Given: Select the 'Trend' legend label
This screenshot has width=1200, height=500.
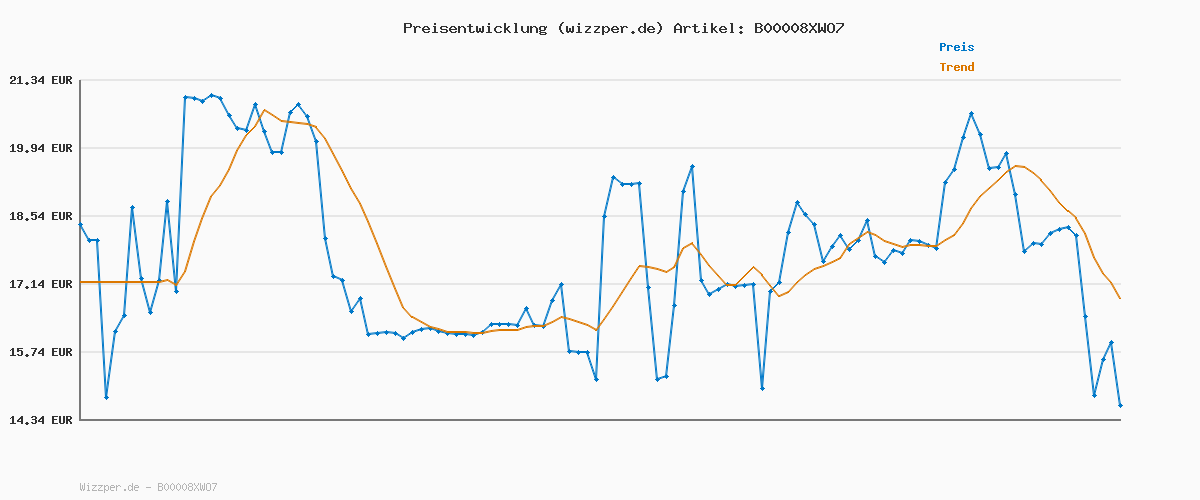Looking at the screenshot, I should coord(956,68).
